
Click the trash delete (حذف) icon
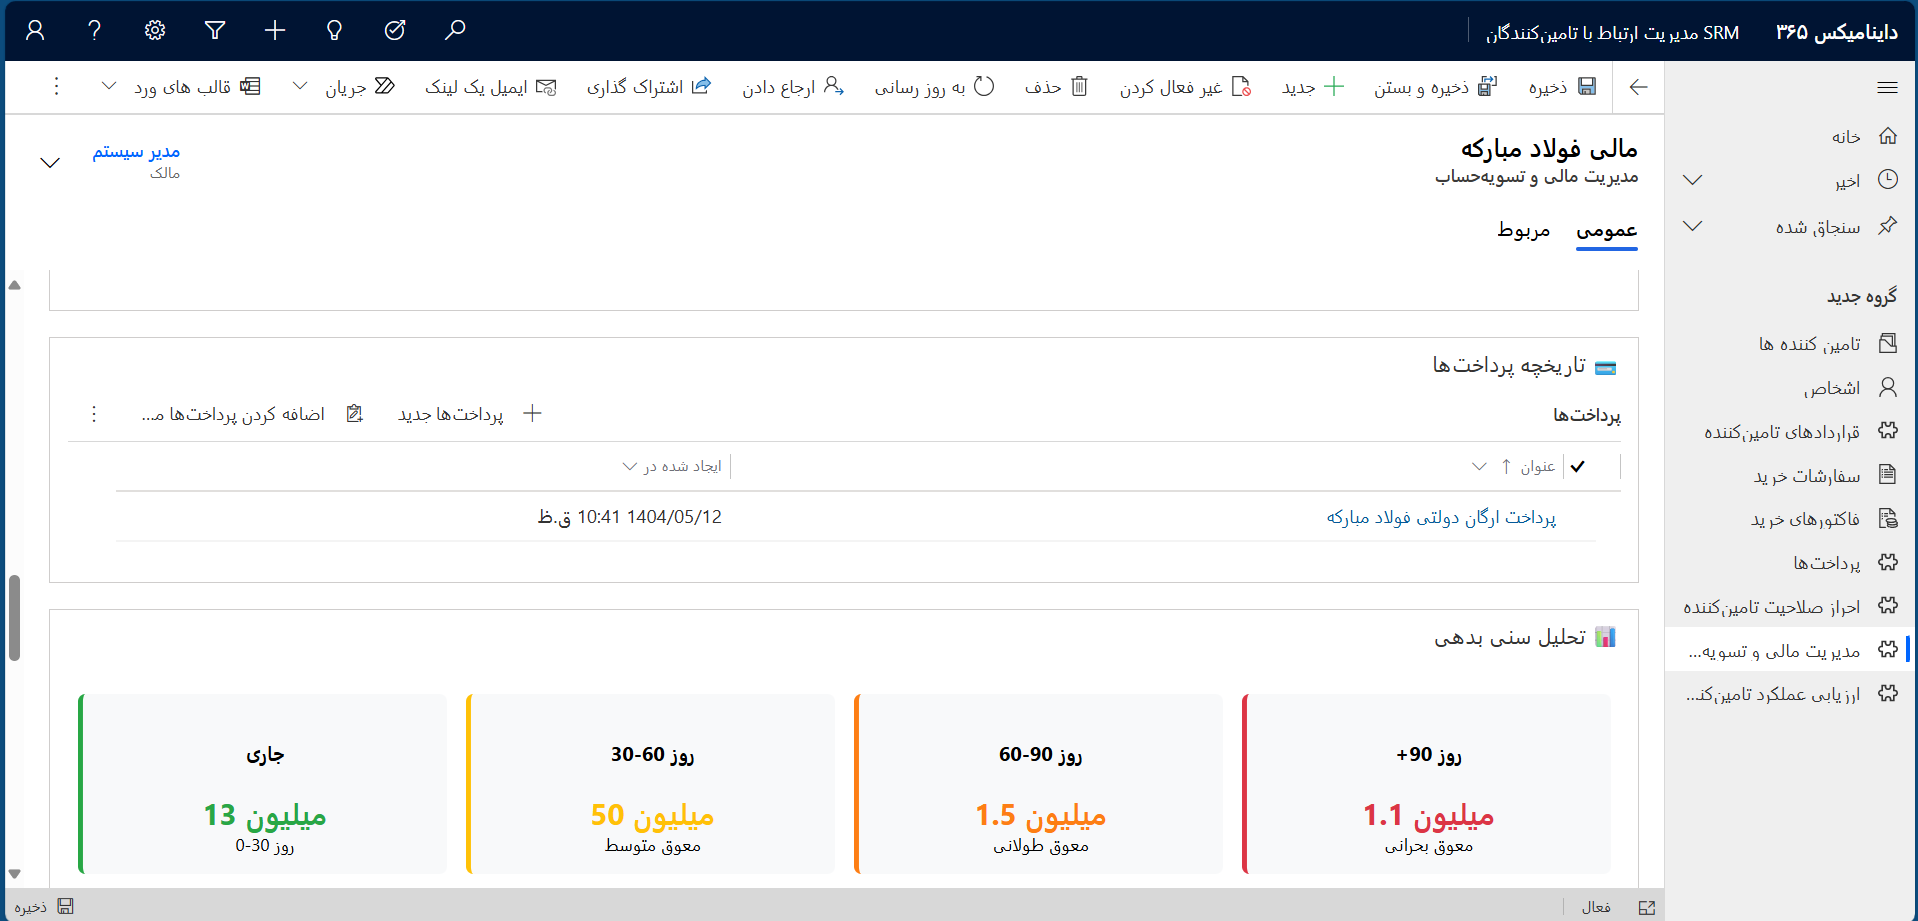click(x=1079, y=87)
